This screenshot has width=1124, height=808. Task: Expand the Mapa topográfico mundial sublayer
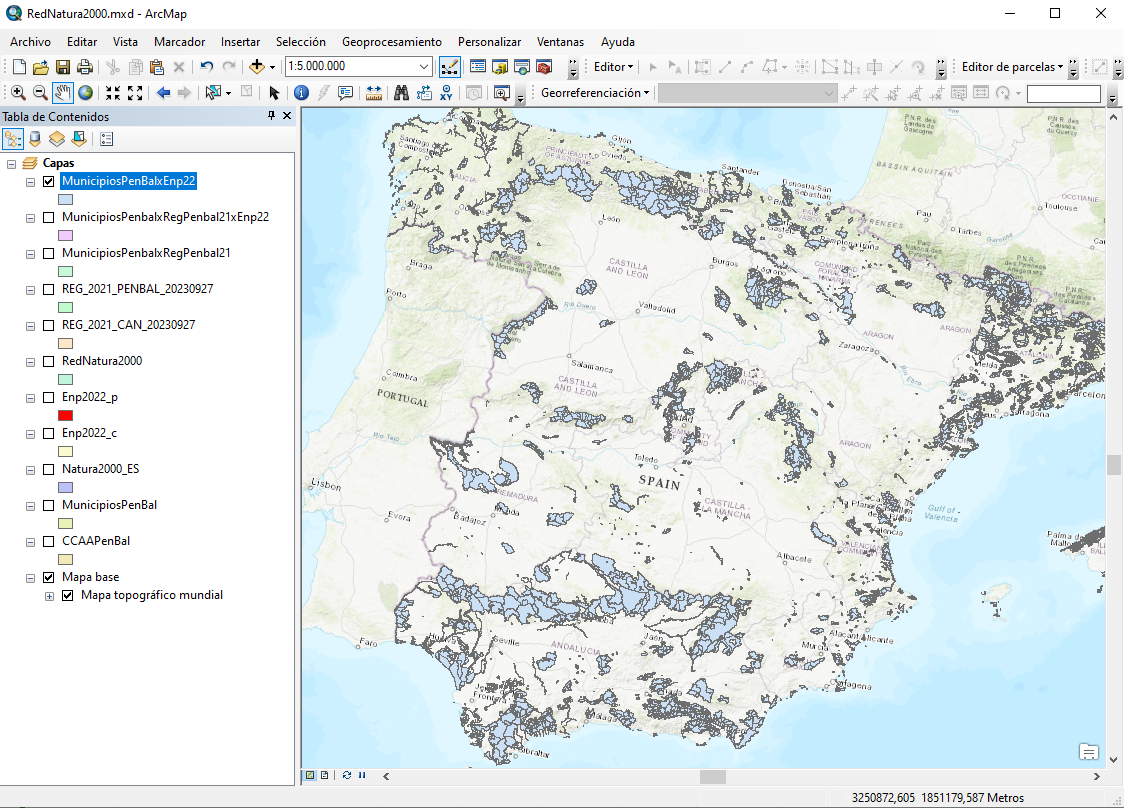click(49, 596)
